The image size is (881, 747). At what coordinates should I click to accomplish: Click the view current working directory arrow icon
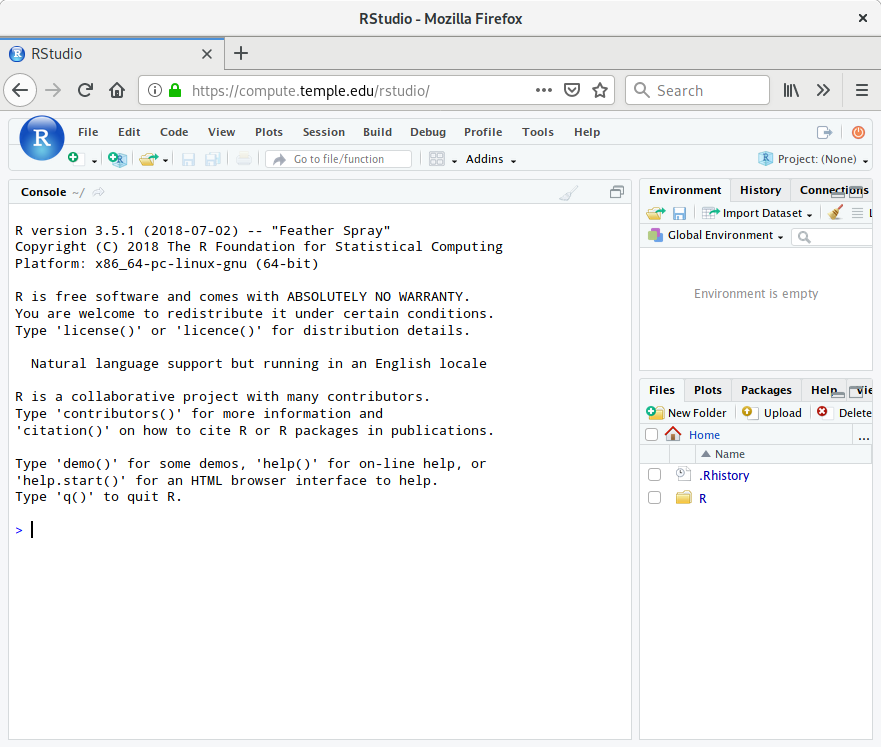point(98,192)
